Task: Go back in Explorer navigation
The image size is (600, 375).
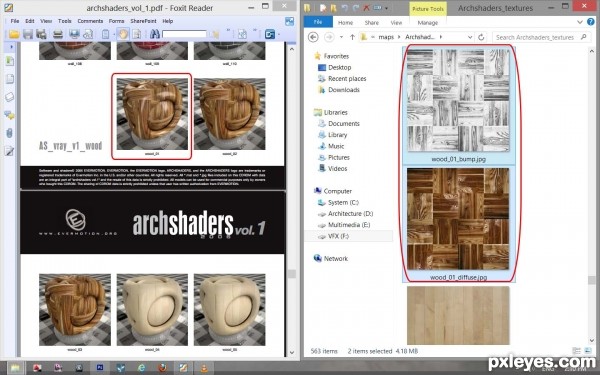Action: 313,37
